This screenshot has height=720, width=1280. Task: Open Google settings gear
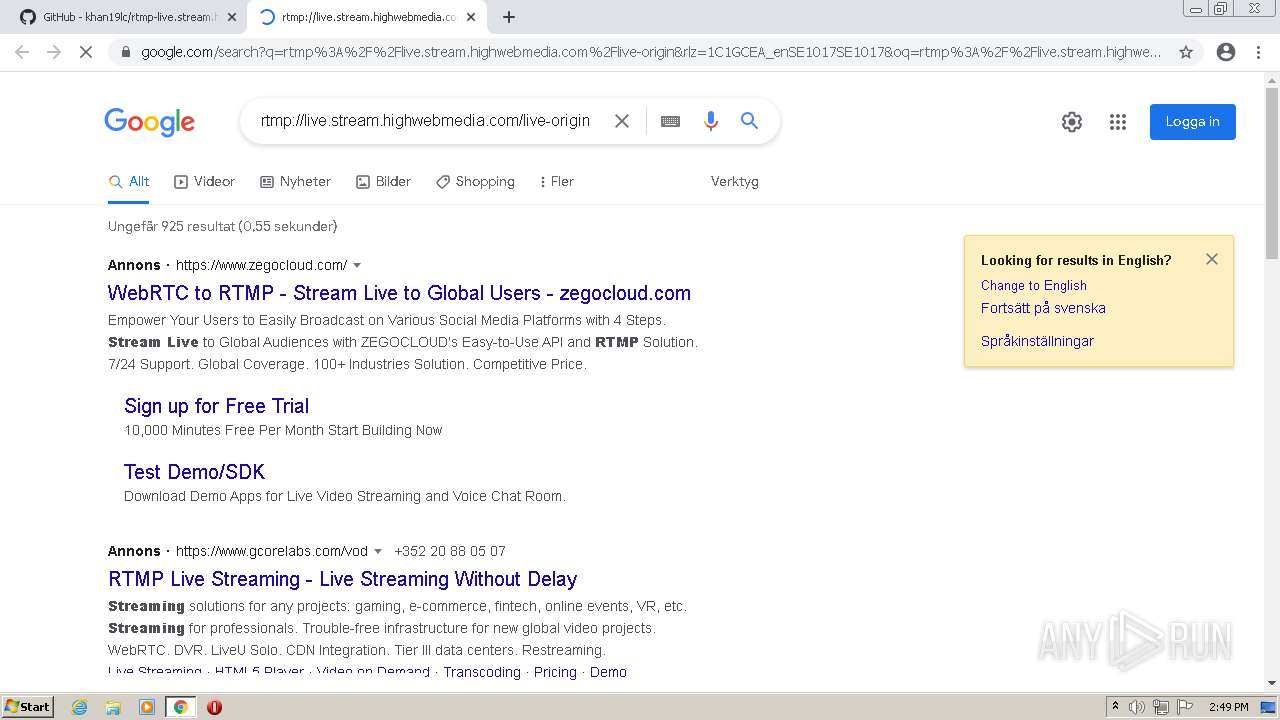[1072, 122]
